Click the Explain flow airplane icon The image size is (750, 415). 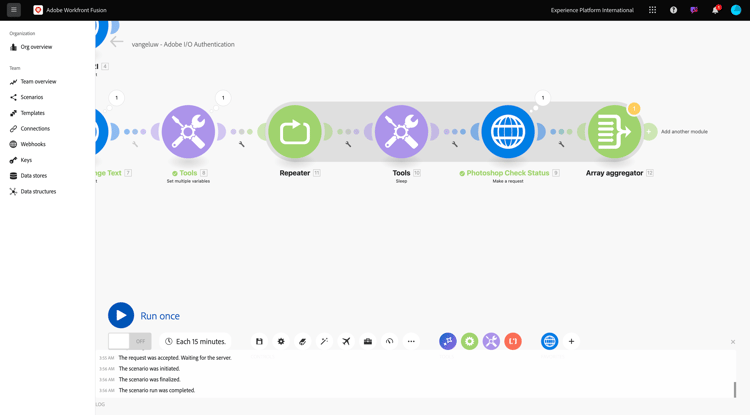point(346,341)
